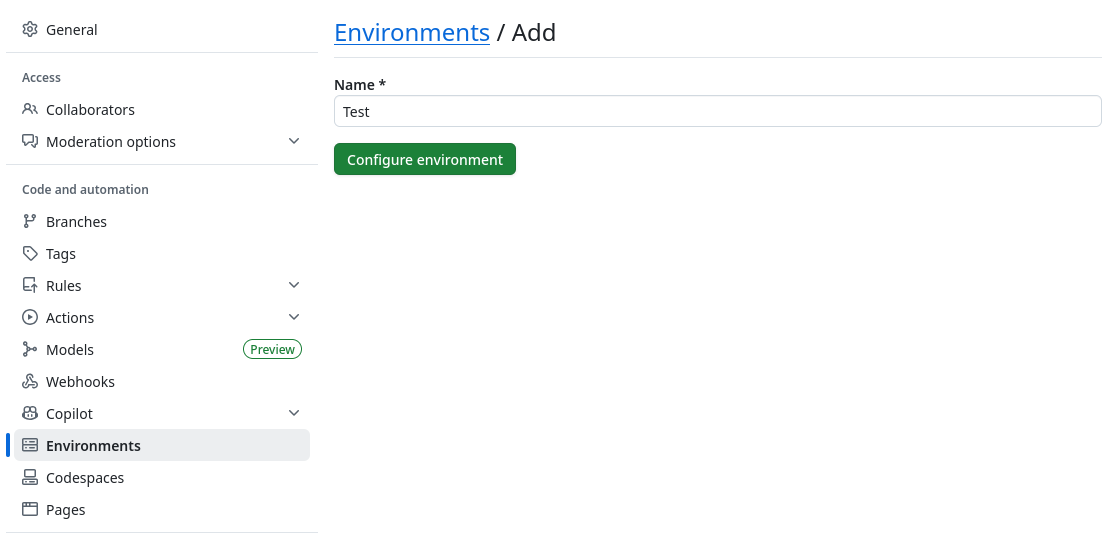
Task: Follow the Environments breadcrumb link
Action: [x=411, y=33]
